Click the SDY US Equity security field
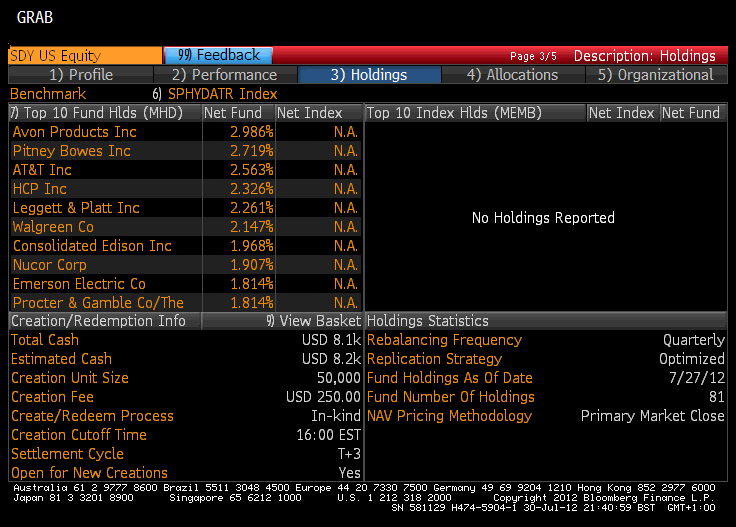736x527 pixels. (x=85, y=55)
